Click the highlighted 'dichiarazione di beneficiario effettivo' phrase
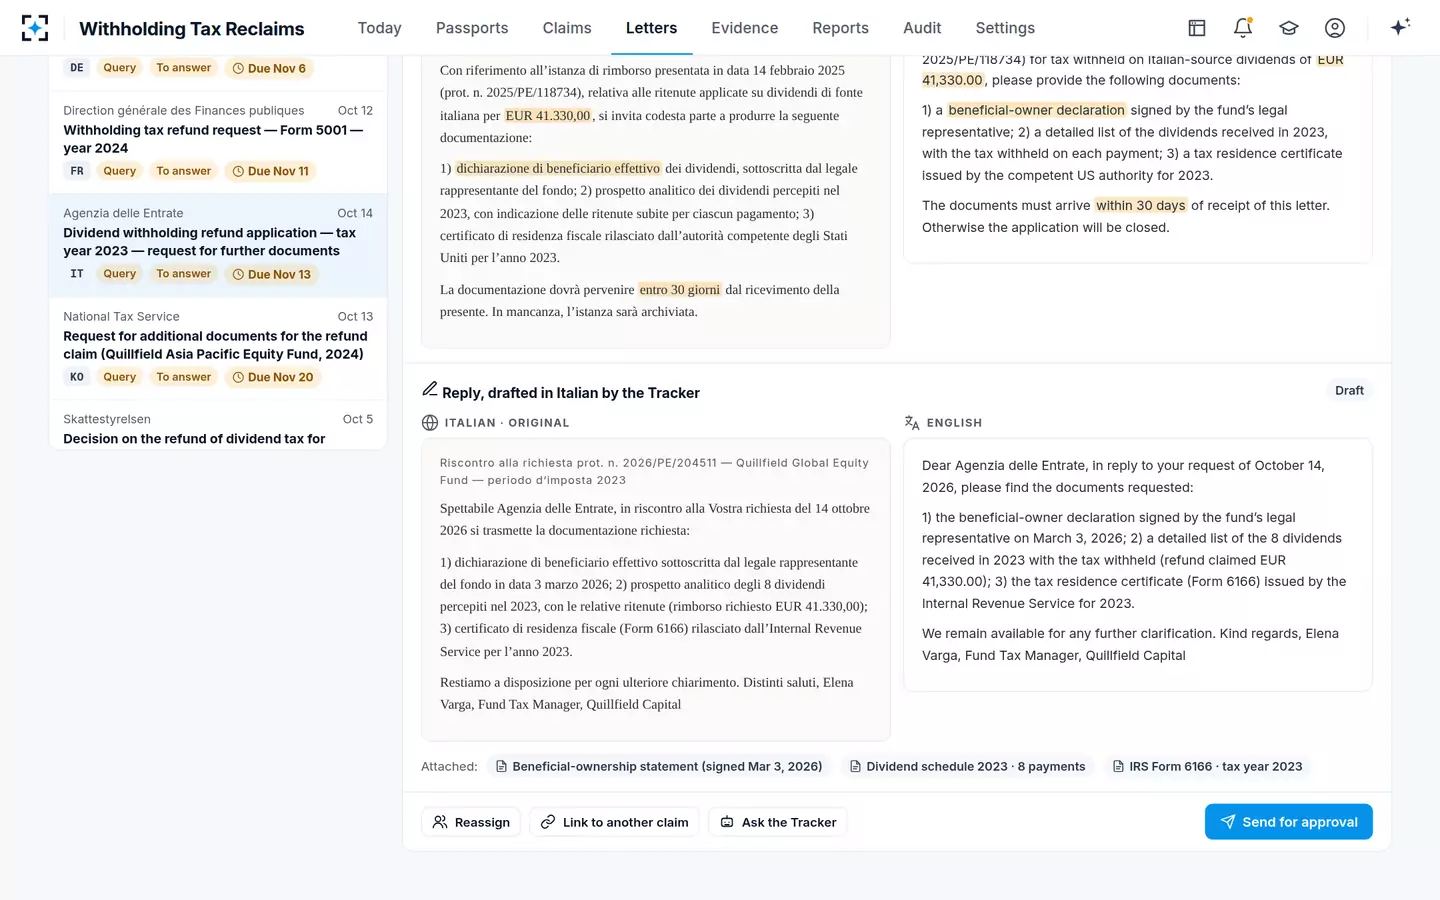Image resolution: width=1440 pixels, height=900 pixels. click(x=558, y=168)
